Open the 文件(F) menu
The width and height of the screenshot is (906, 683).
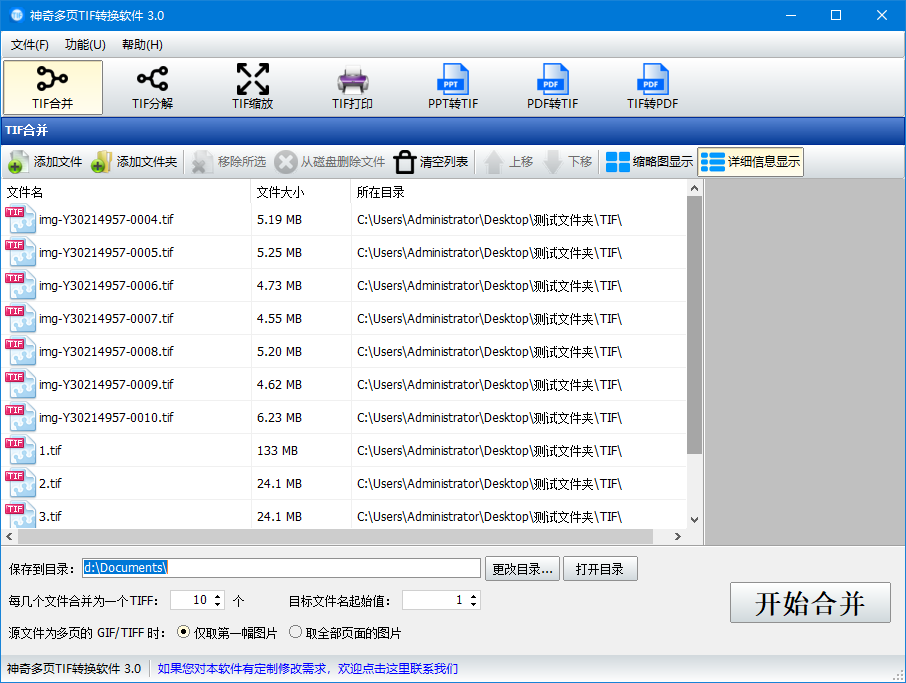(x=29, y=45)
